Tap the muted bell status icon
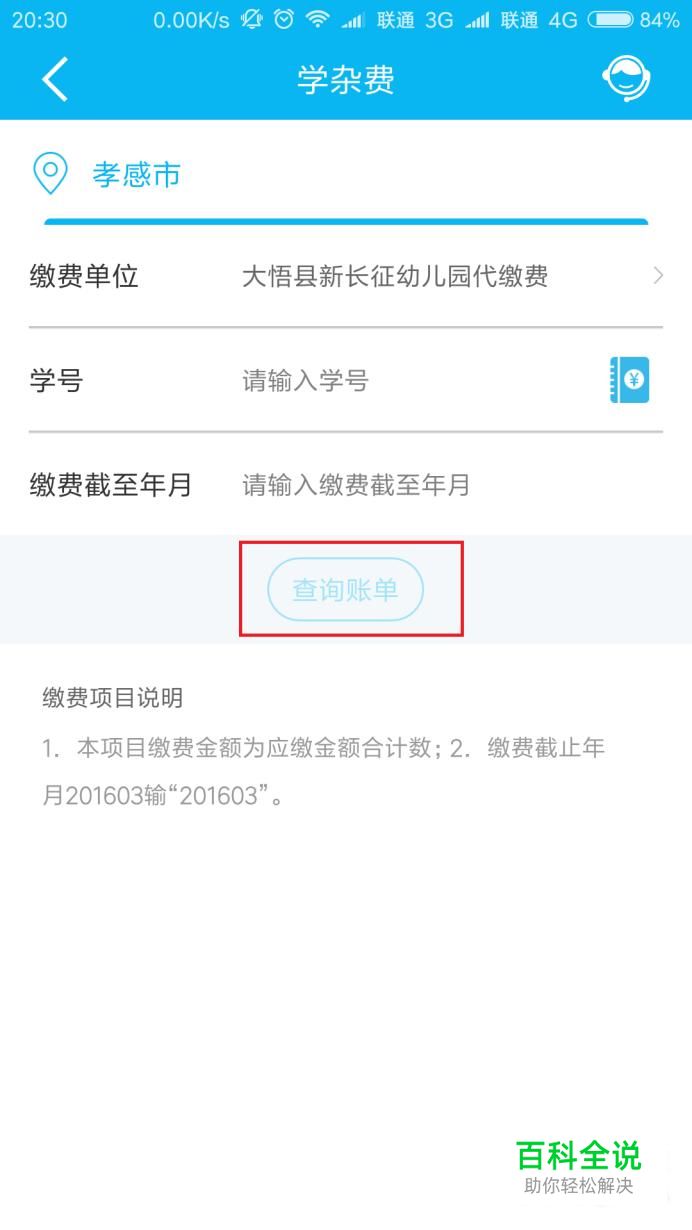The width and height of the screenshot is (692, 1230). point(251,19)
